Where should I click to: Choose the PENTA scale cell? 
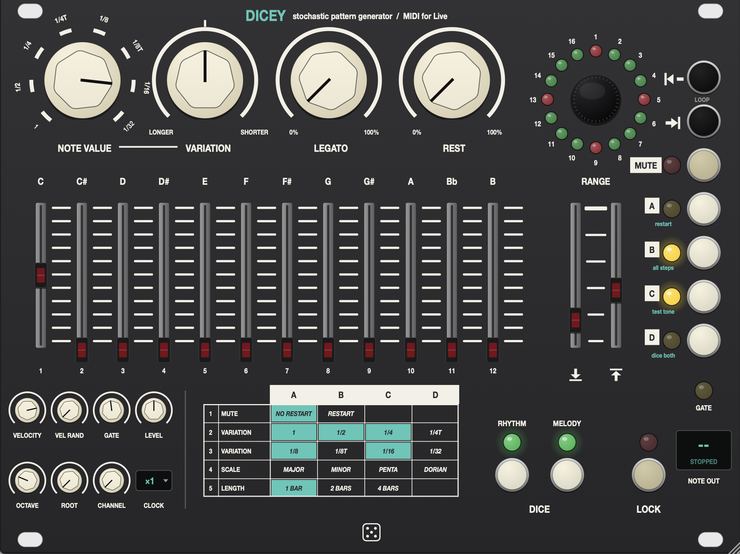coord(388,470)
